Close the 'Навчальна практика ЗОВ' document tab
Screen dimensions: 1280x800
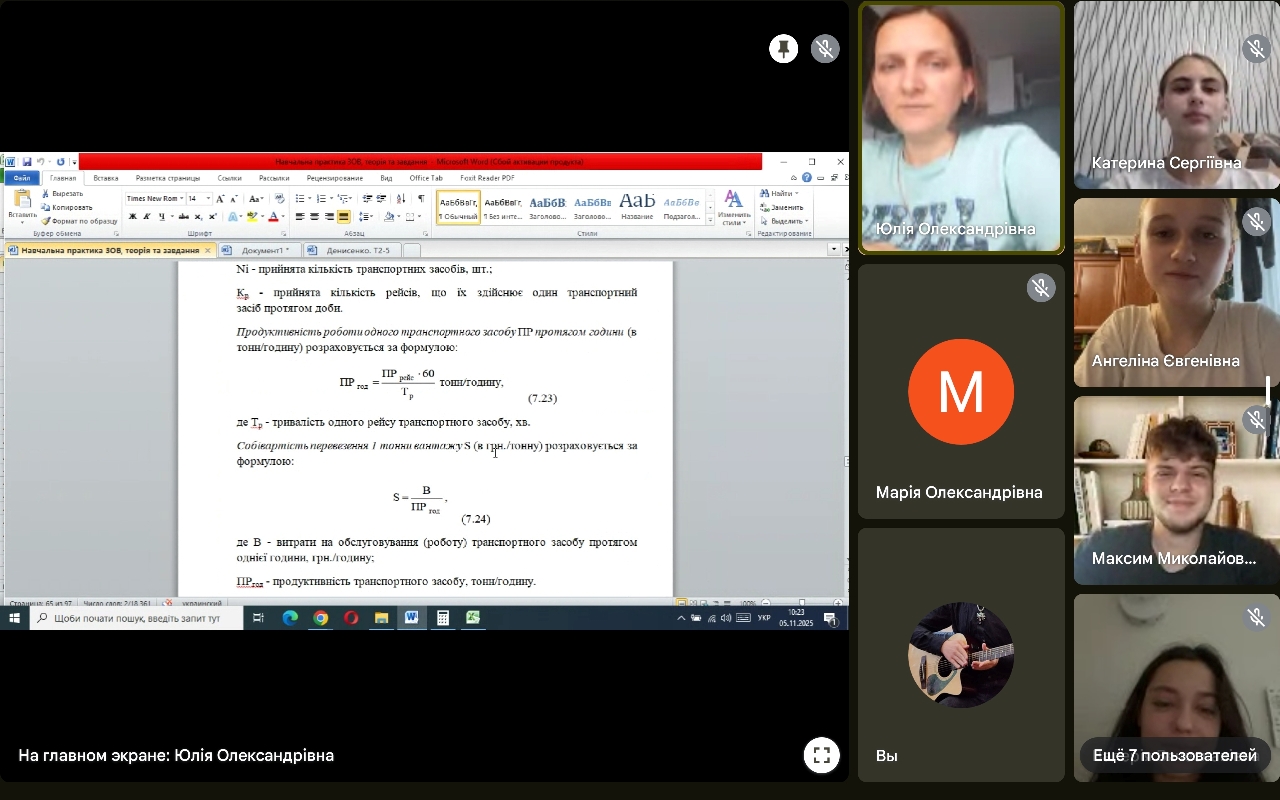(207, 250)
